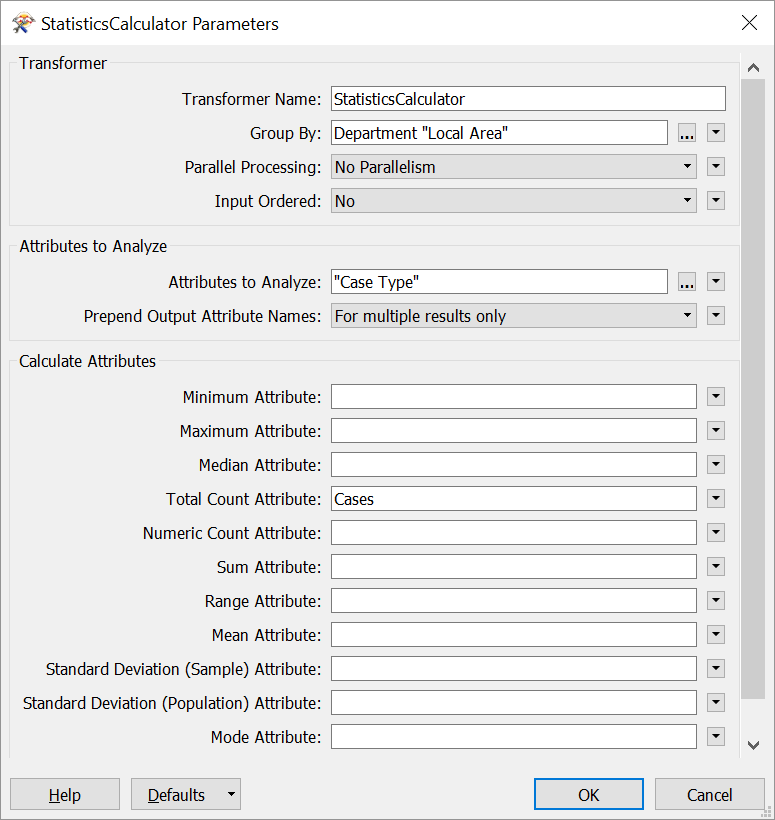Click the Median Attribute input field
Screen dimensions: 775x820
(x=514, y=465)
